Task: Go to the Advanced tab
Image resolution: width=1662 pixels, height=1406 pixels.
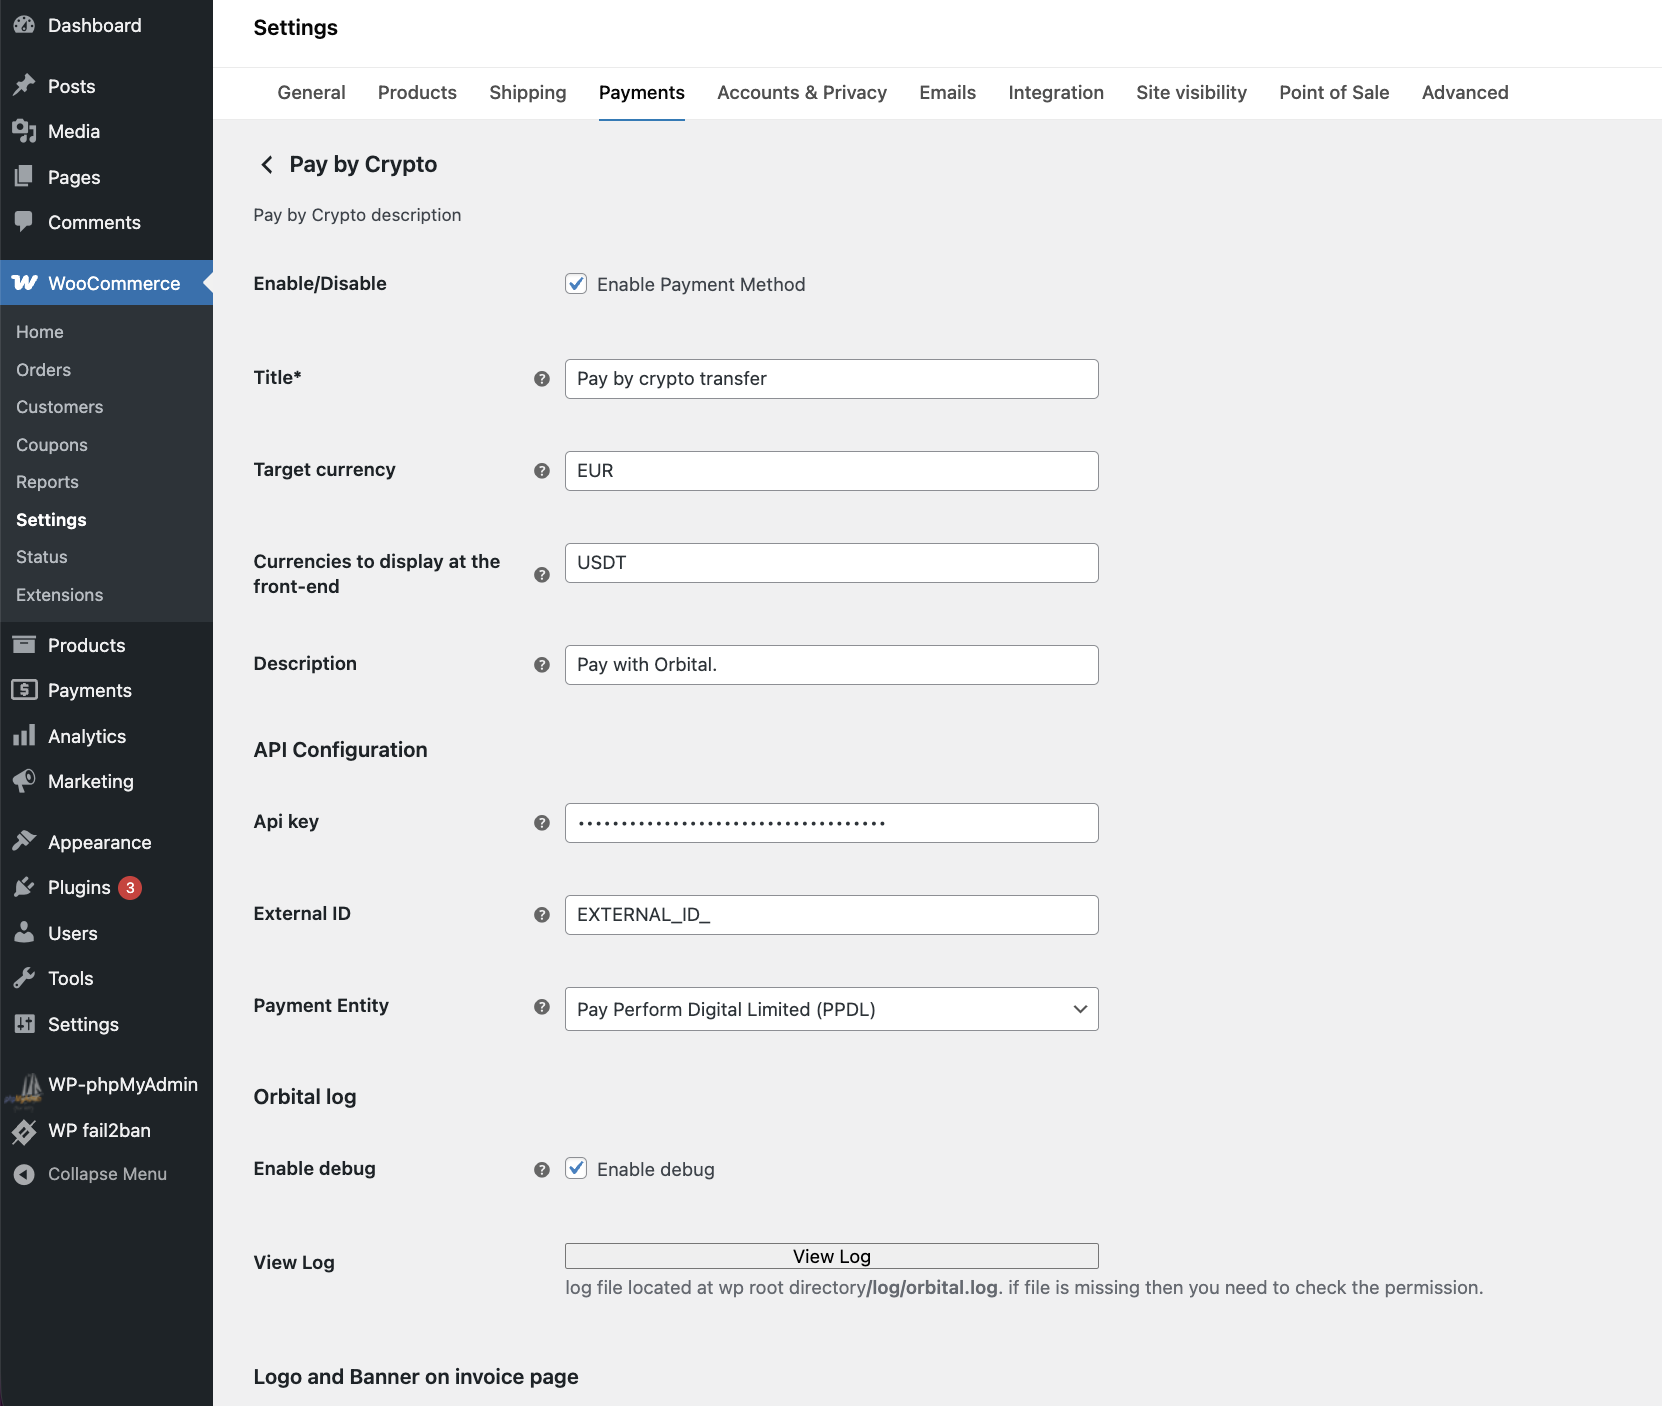Action: [1465, 93]
